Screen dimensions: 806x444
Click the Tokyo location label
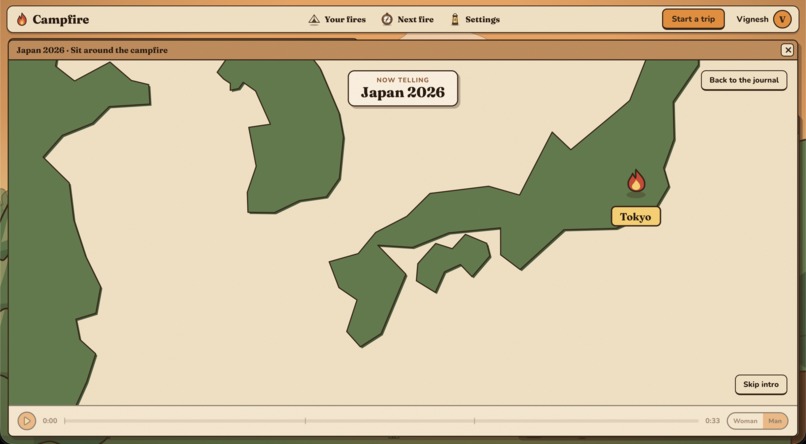(635, 216)
